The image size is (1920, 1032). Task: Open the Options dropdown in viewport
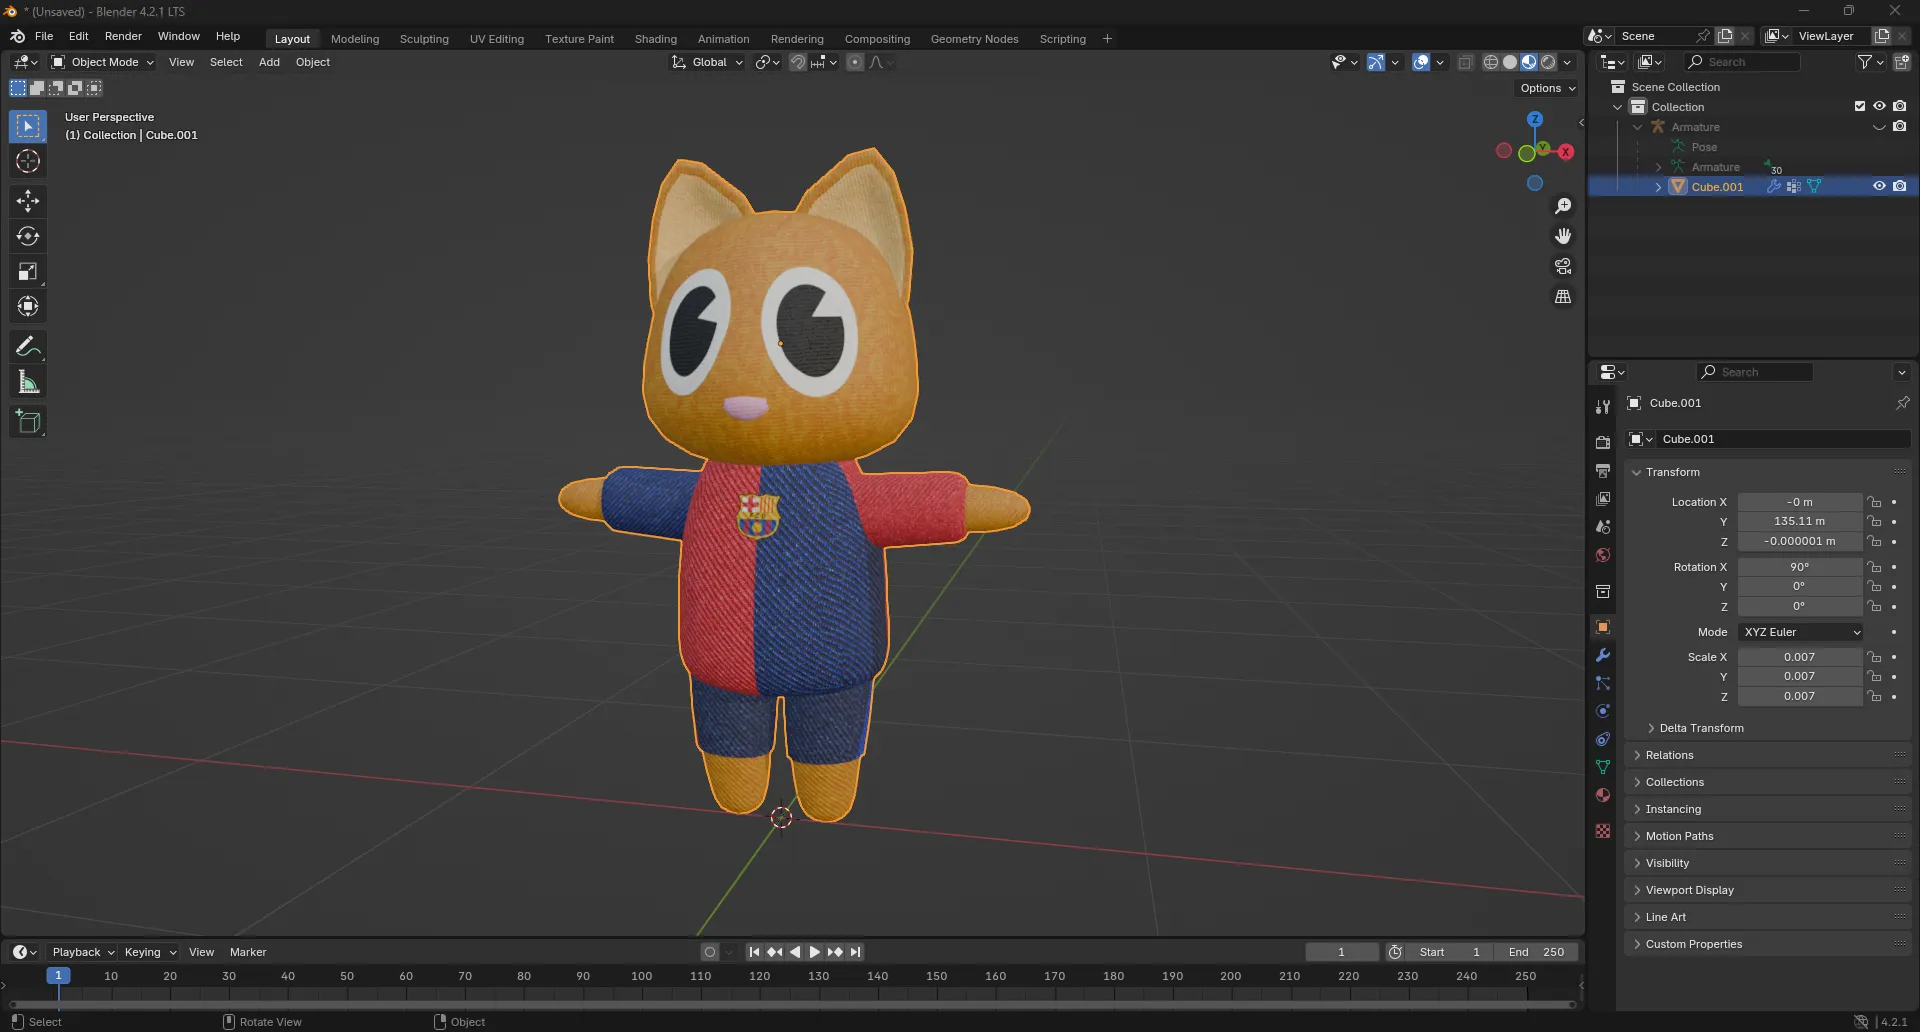[1548, 88]
